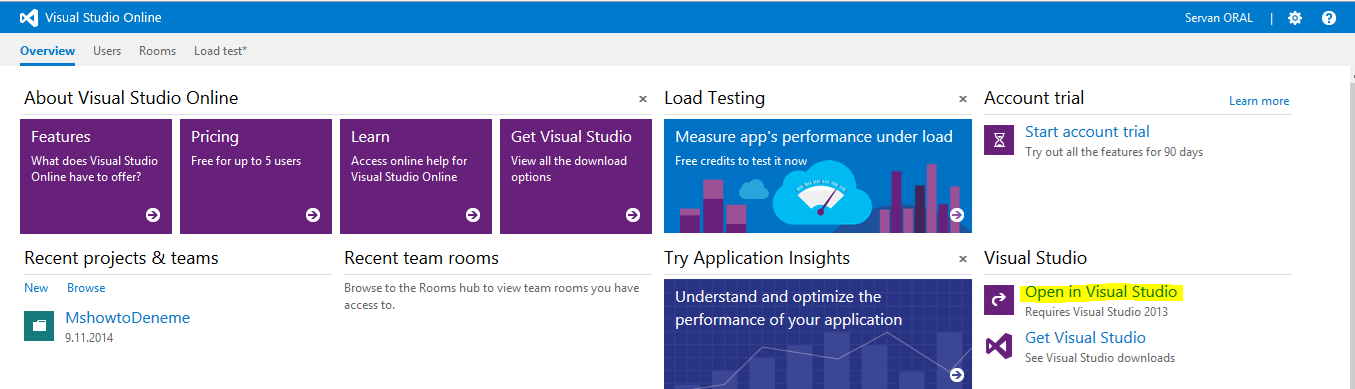Close the About Visual Studio Online panel

[x=643, y=99]
